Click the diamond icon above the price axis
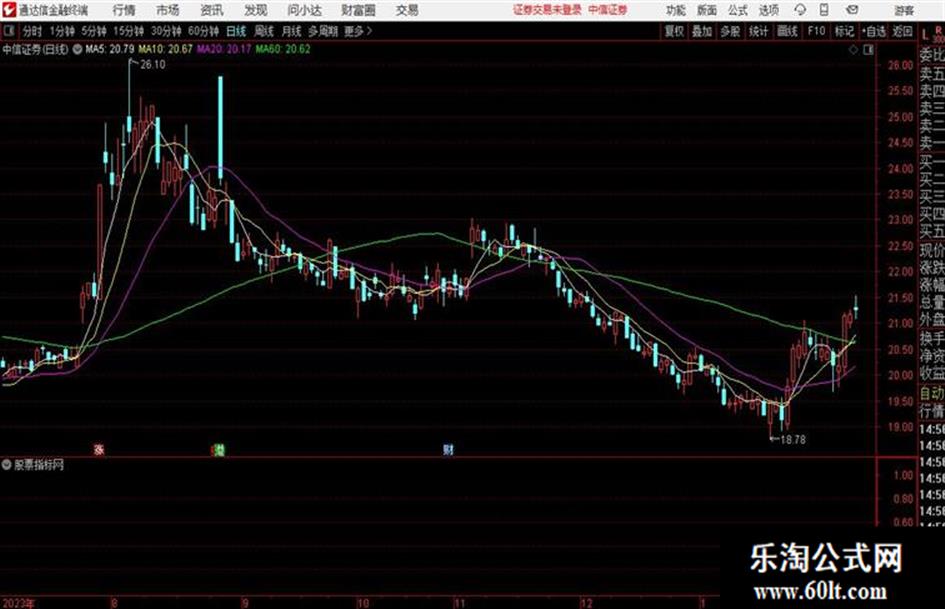Screen dimensions: 945x609 point(853,49)
